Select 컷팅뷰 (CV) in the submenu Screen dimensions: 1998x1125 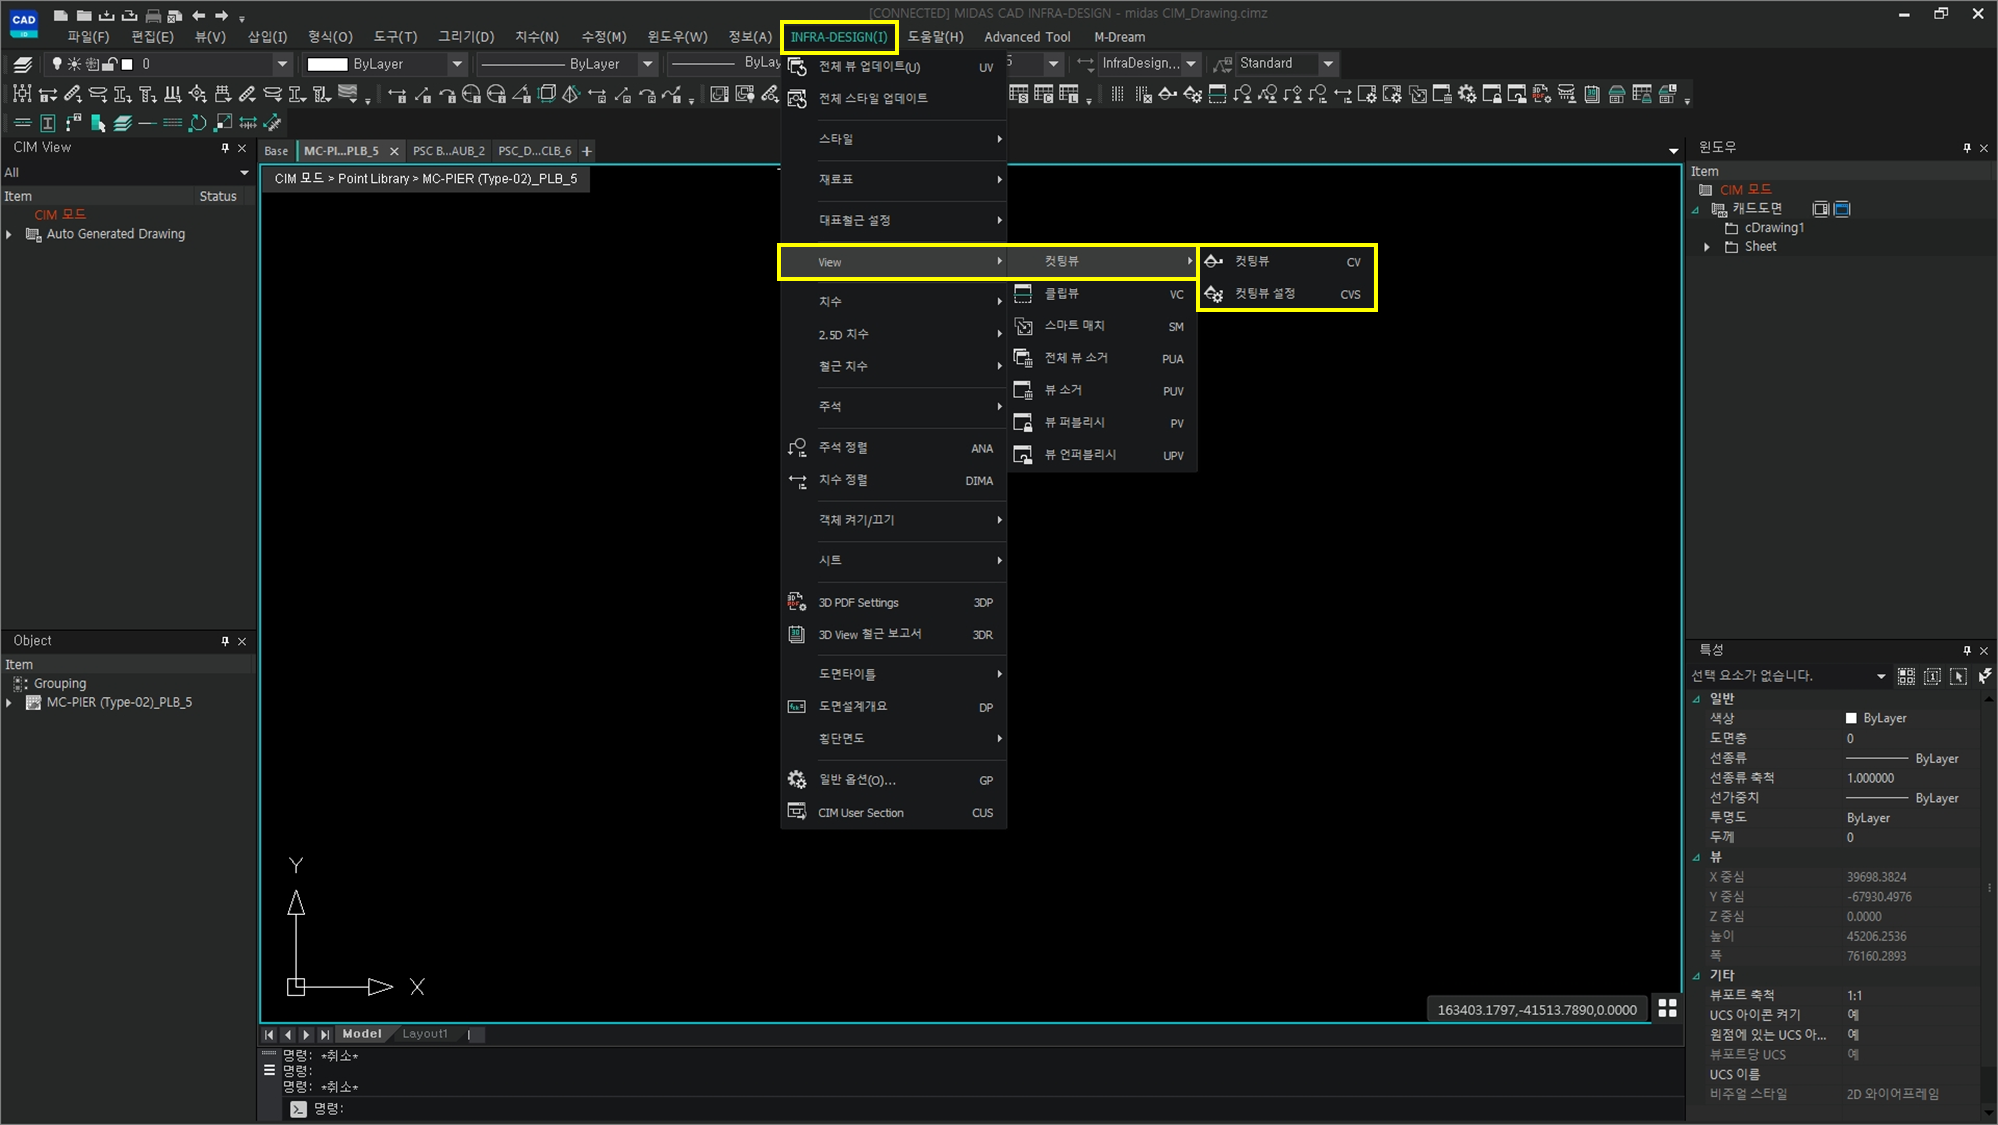1286,262
